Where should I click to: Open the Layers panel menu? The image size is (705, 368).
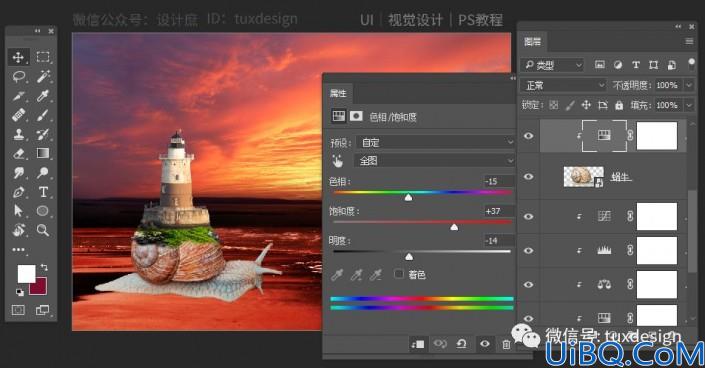pos(689,41)
